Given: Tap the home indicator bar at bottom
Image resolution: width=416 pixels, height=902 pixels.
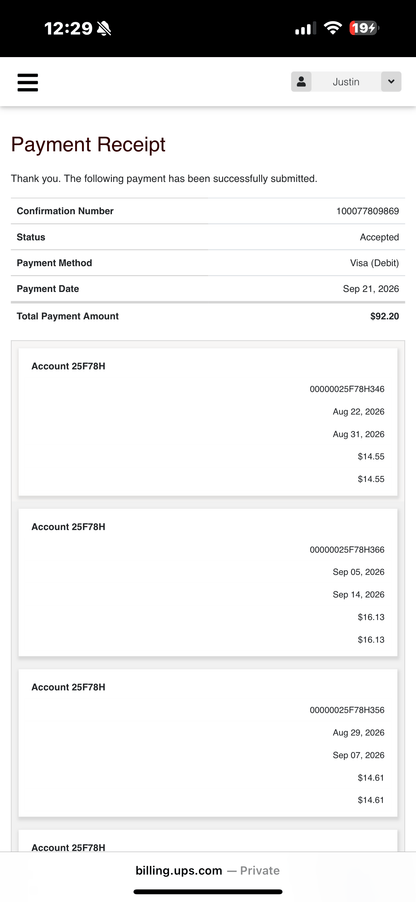Looking at the screenshot, I should 208,892.
